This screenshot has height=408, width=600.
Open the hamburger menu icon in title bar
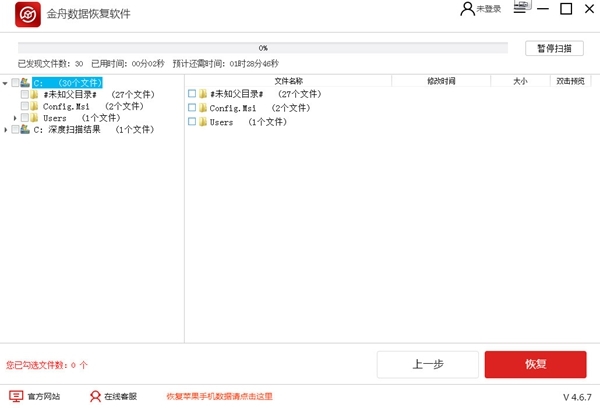(520, 9)
